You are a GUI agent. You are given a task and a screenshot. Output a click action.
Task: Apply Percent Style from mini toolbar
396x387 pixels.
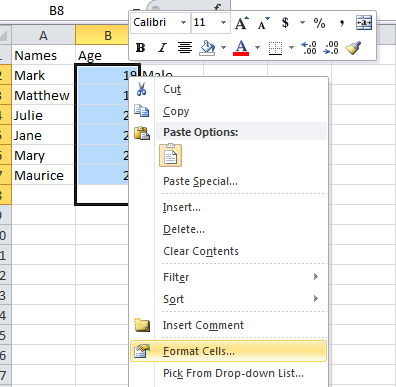tap(319, 23)
